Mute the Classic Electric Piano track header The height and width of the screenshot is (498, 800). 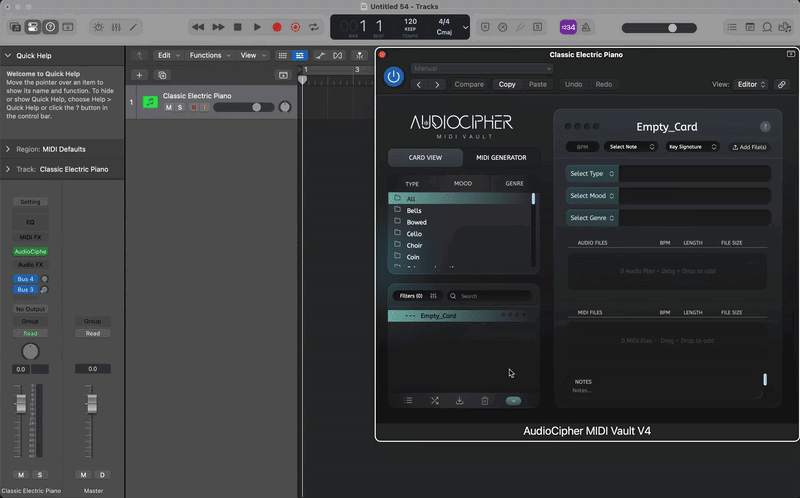pyautogui.click(x=168, y=107)
